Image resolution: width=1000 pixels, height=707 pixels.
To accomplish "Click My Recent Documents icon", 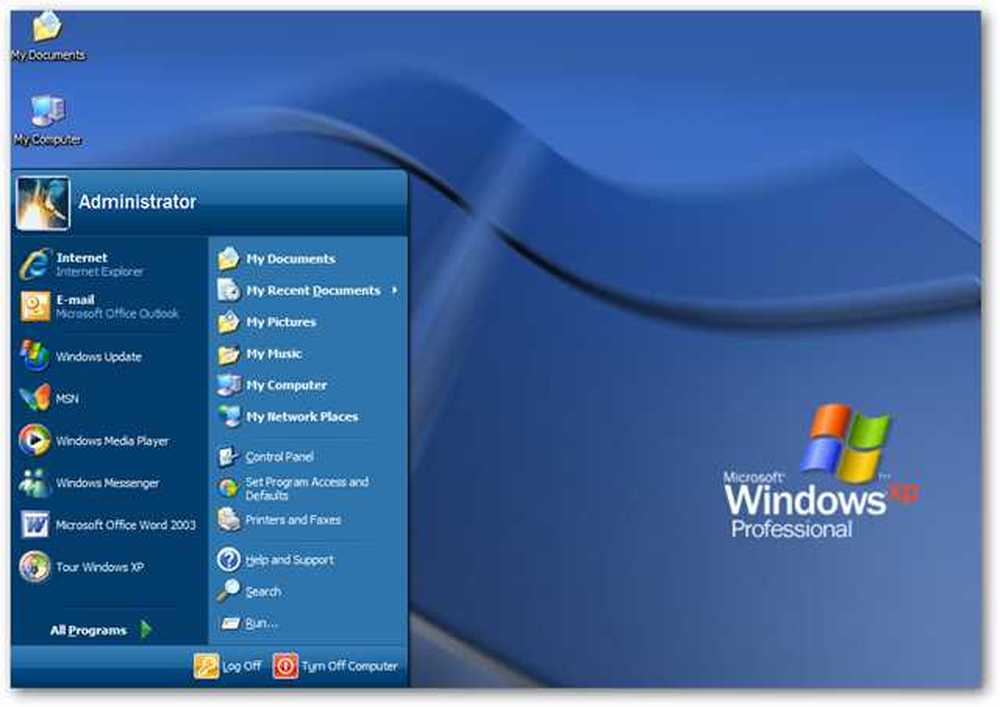I will click(228, 290).
